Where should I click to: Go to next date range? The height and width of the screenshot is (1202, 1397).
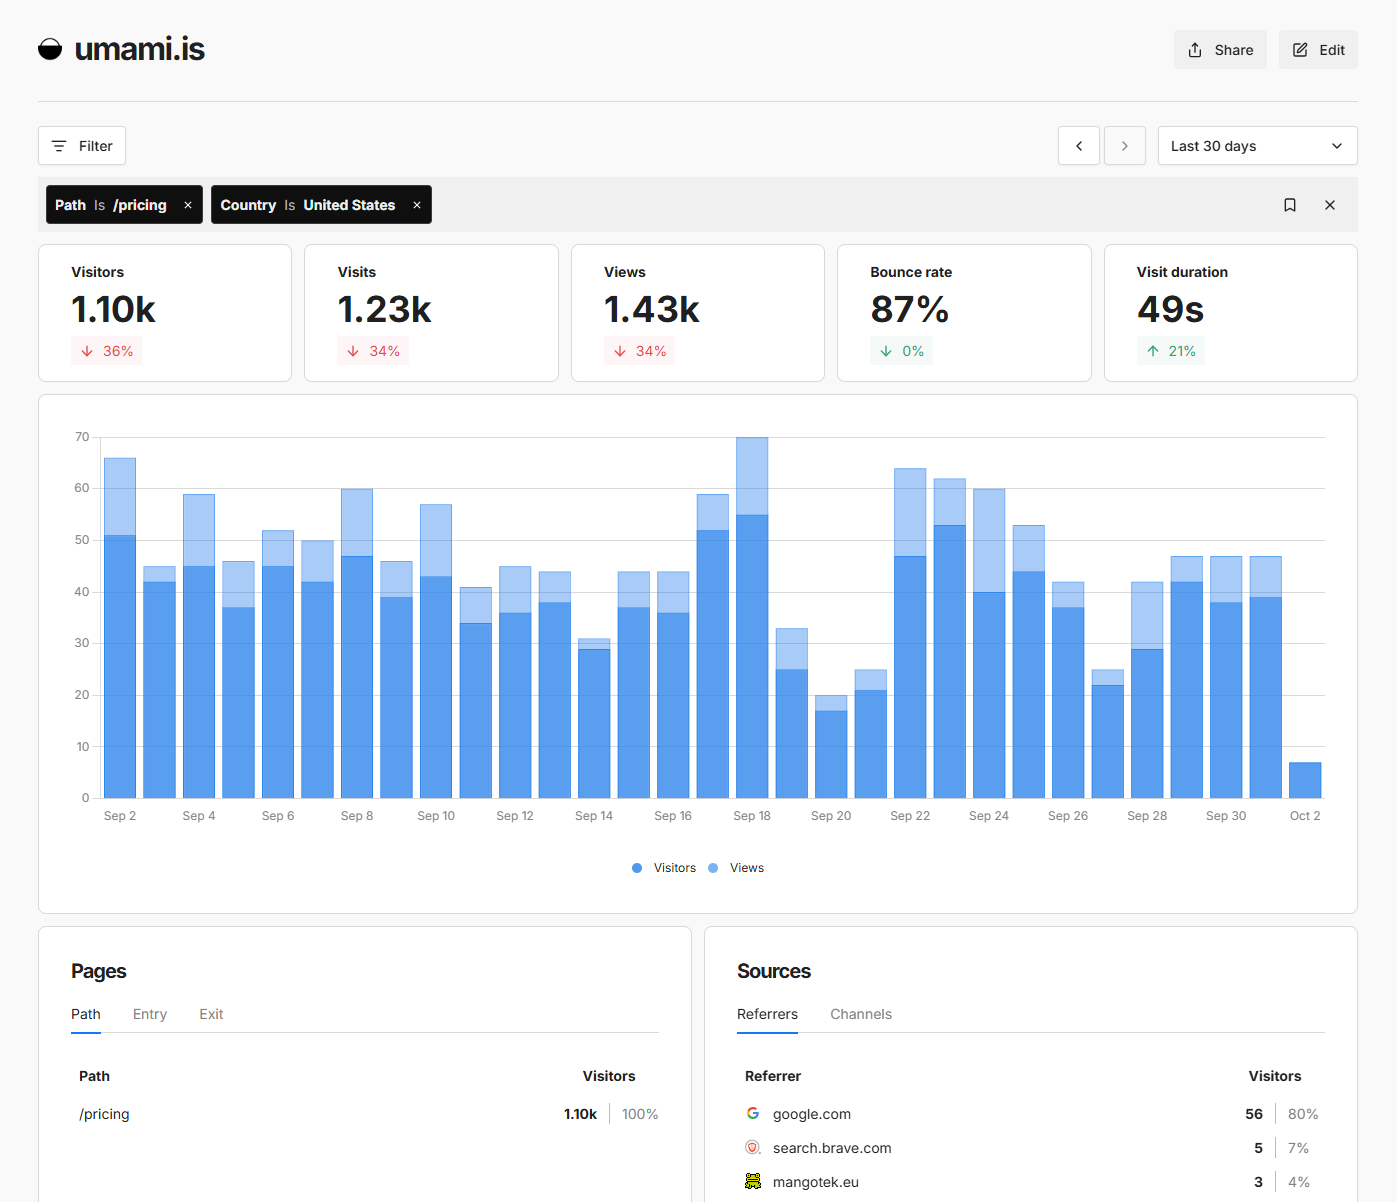[1125, 146]
